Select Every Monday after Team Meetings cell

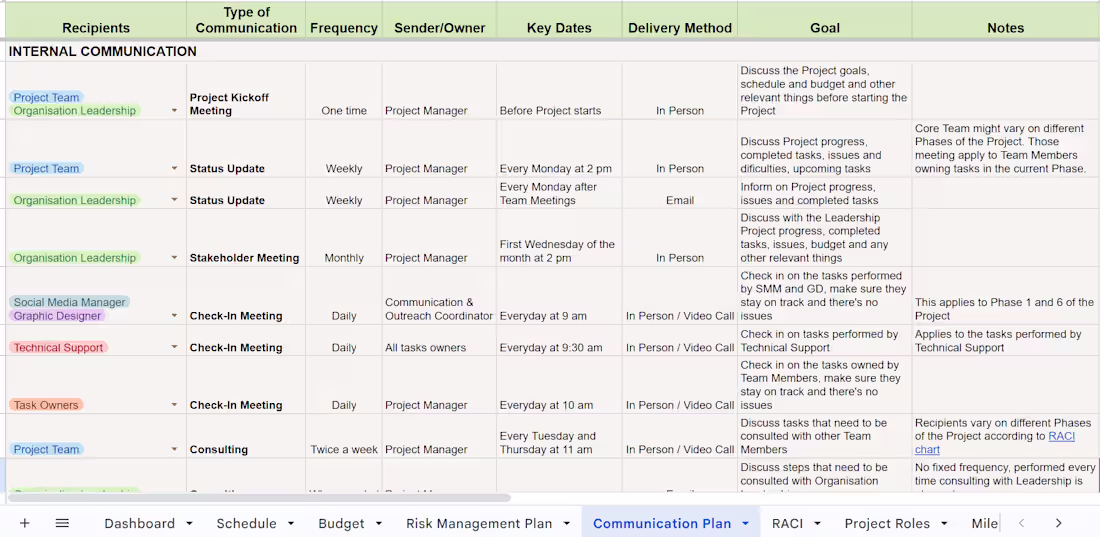click(x=559, y=193)
